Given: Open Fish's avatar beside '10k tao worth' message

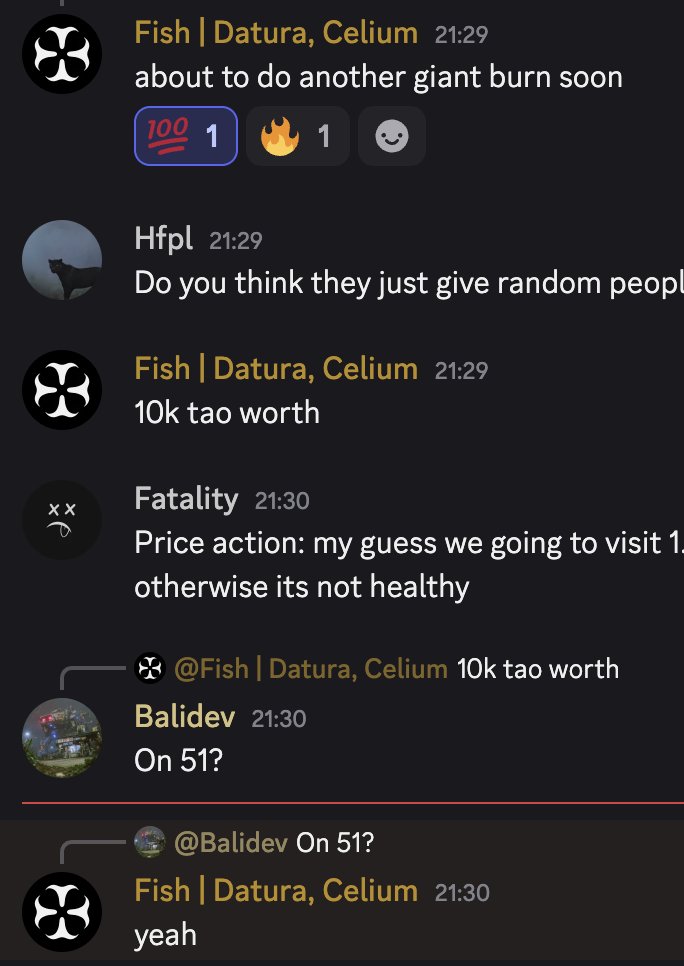Looking at the screenshot, I should click(x=62, y=390).
